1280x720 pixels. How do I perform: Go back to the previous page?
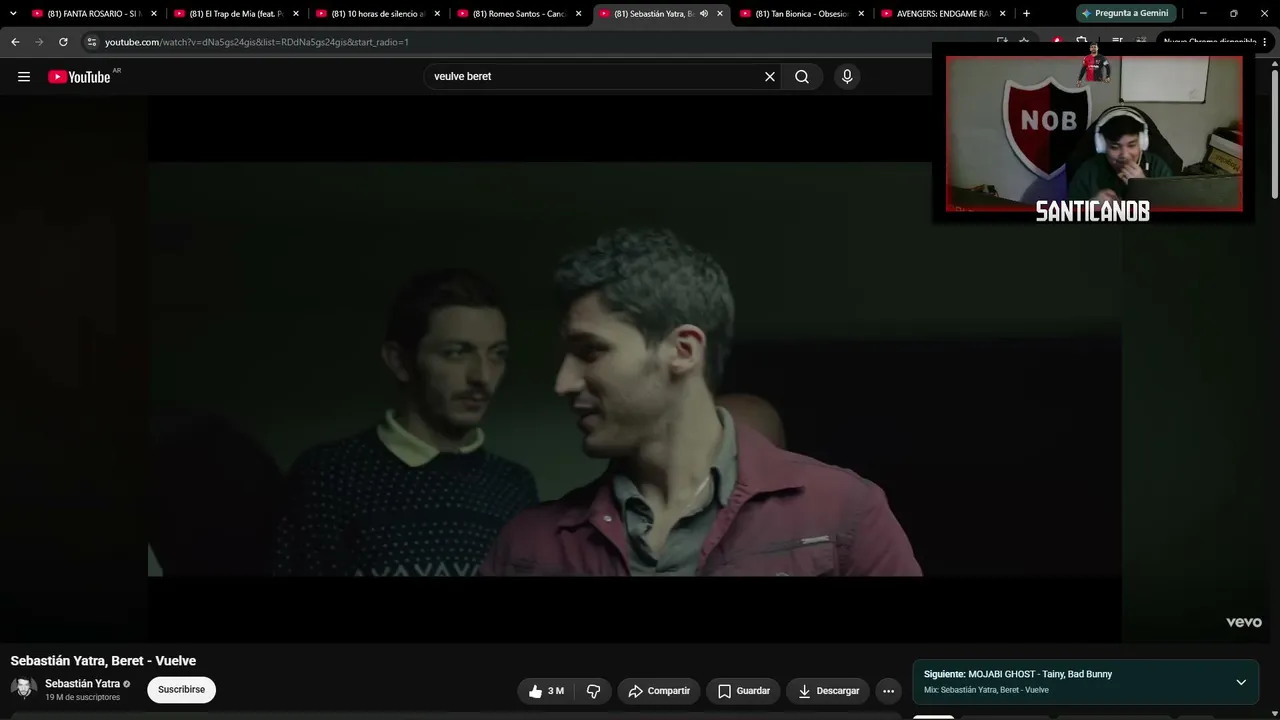click(15, 42)
